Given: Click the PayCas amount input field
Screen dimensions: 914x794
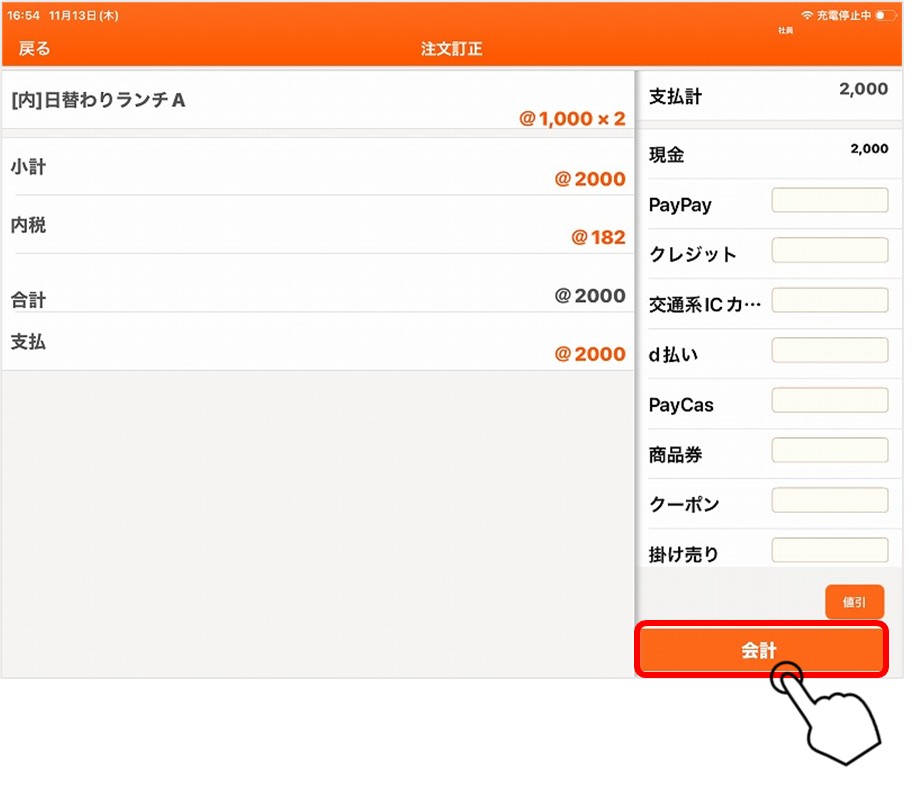Looking at the screenshot, I should 829,401.
